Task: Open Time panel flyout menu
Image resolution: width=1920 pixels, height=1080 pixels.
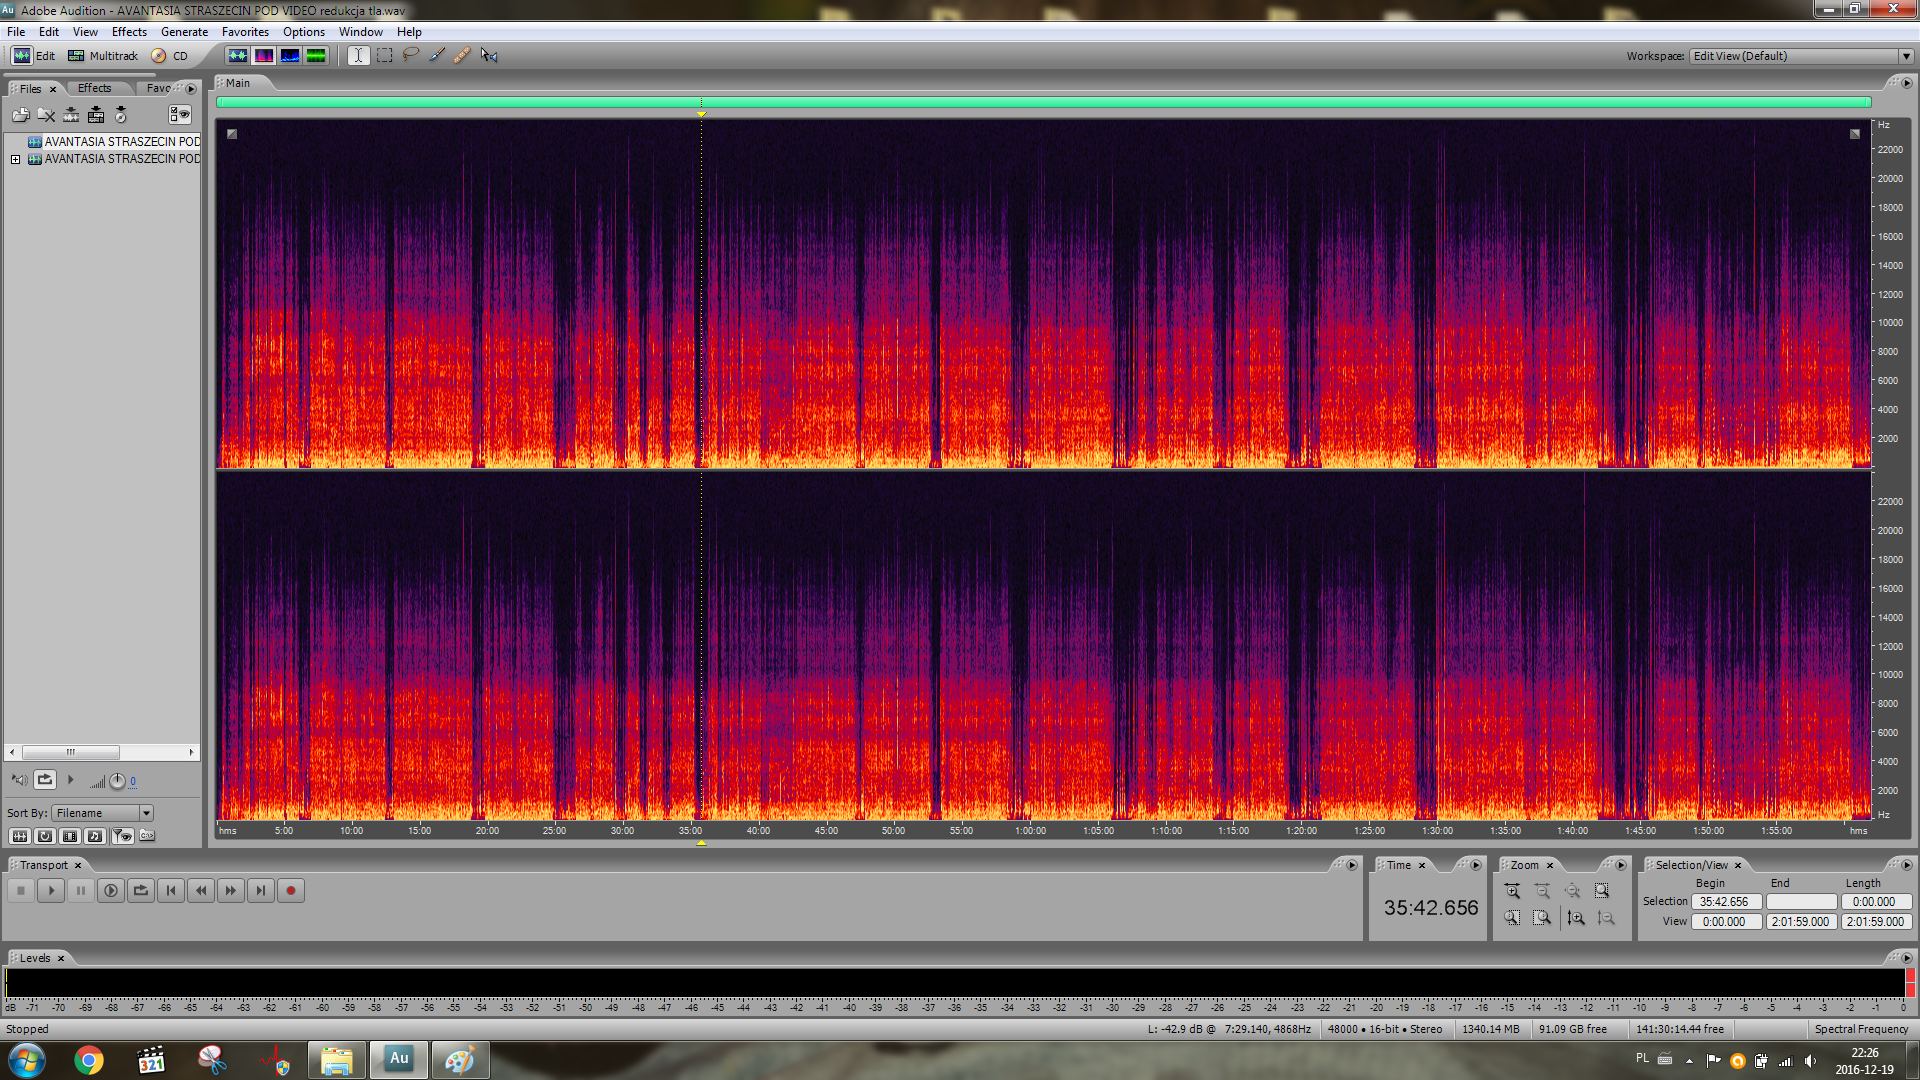Action: (1476, 865)
